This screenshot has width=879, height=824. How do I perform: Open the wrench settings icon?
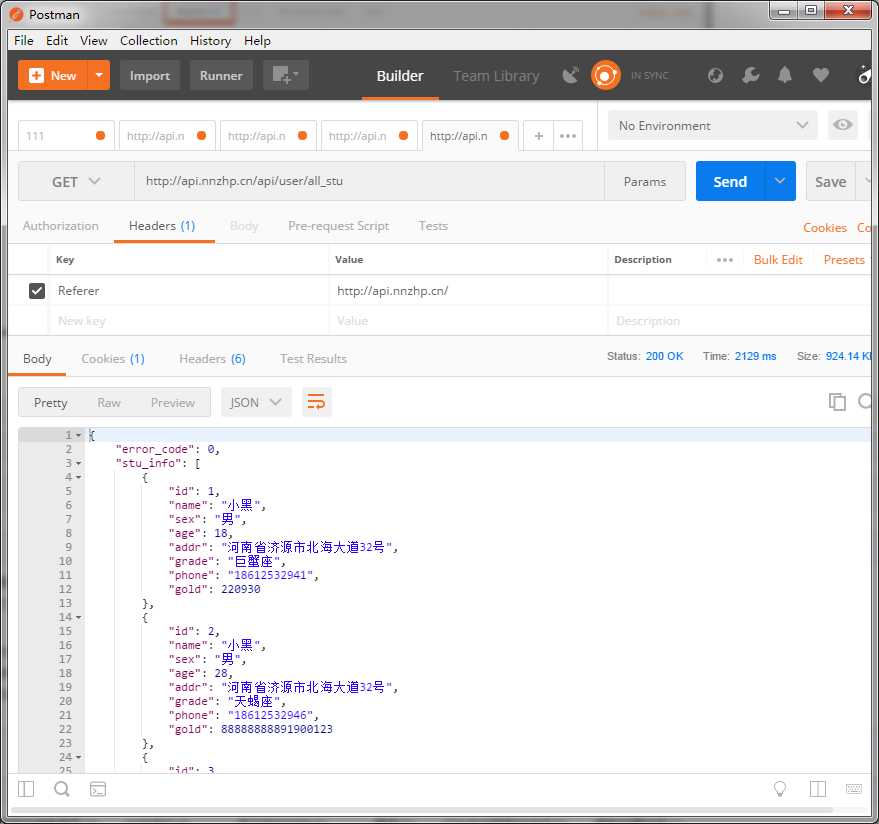point(750,75)
